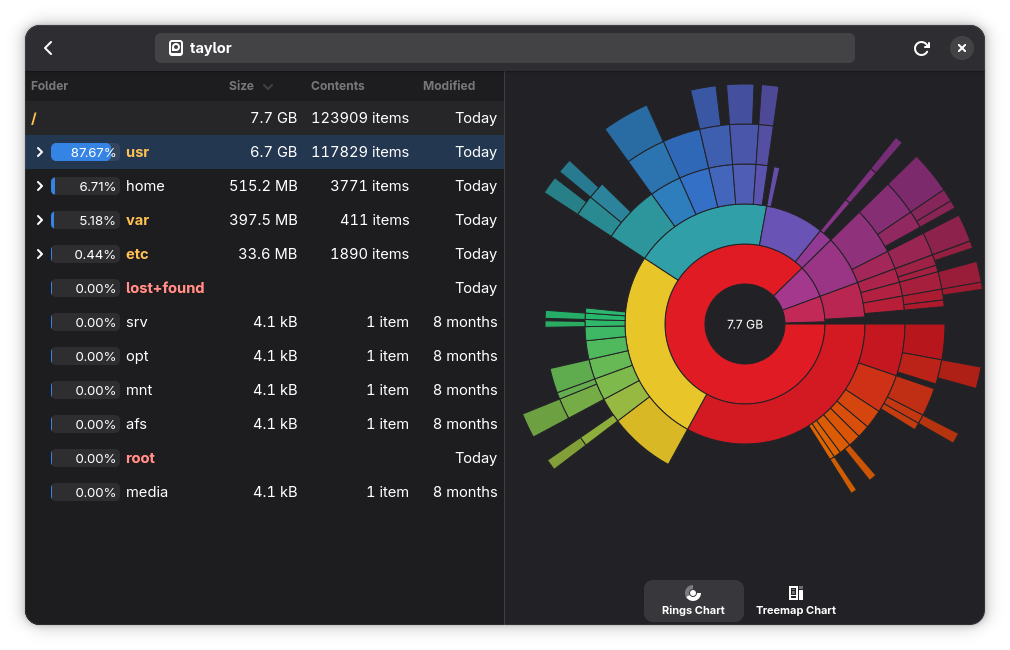Click the 3771 items count
This screenshot has width=1010, height=650.
(370, 186)
